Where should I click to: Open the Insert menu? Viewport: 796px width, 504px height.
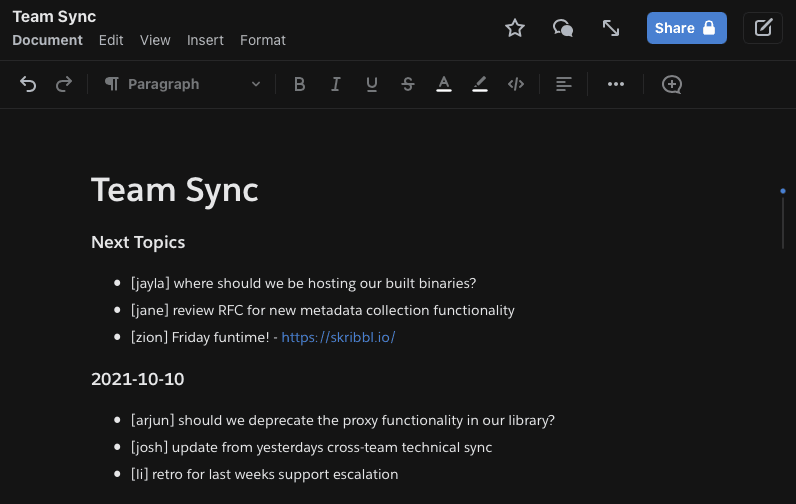click(x=205, y=40)
